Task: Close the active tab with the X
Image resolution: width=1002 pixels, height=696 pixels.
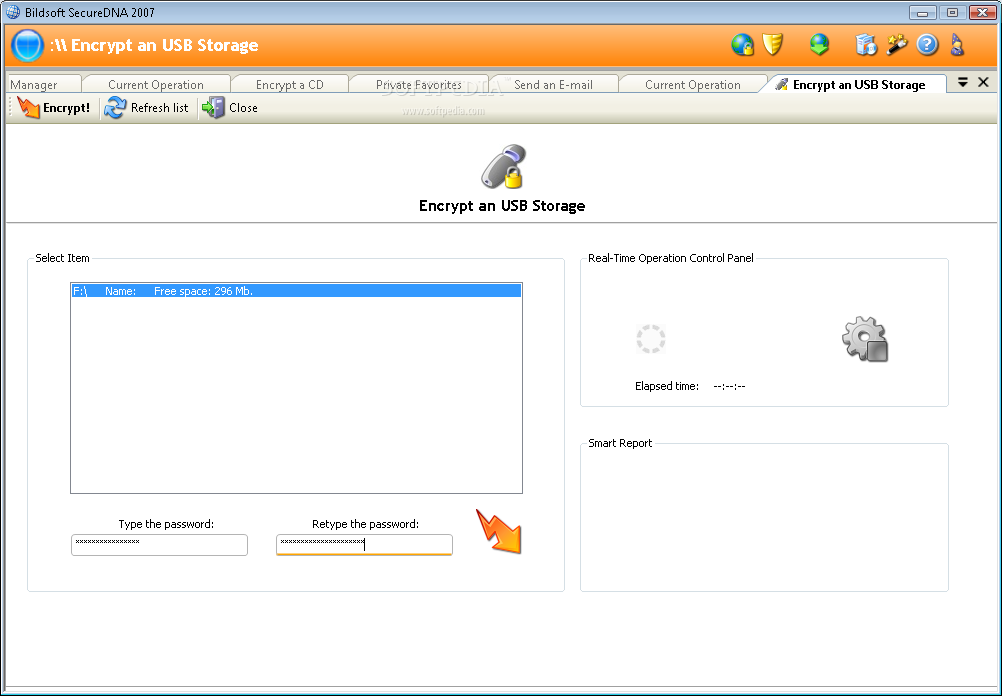Action: pos(983,82)
